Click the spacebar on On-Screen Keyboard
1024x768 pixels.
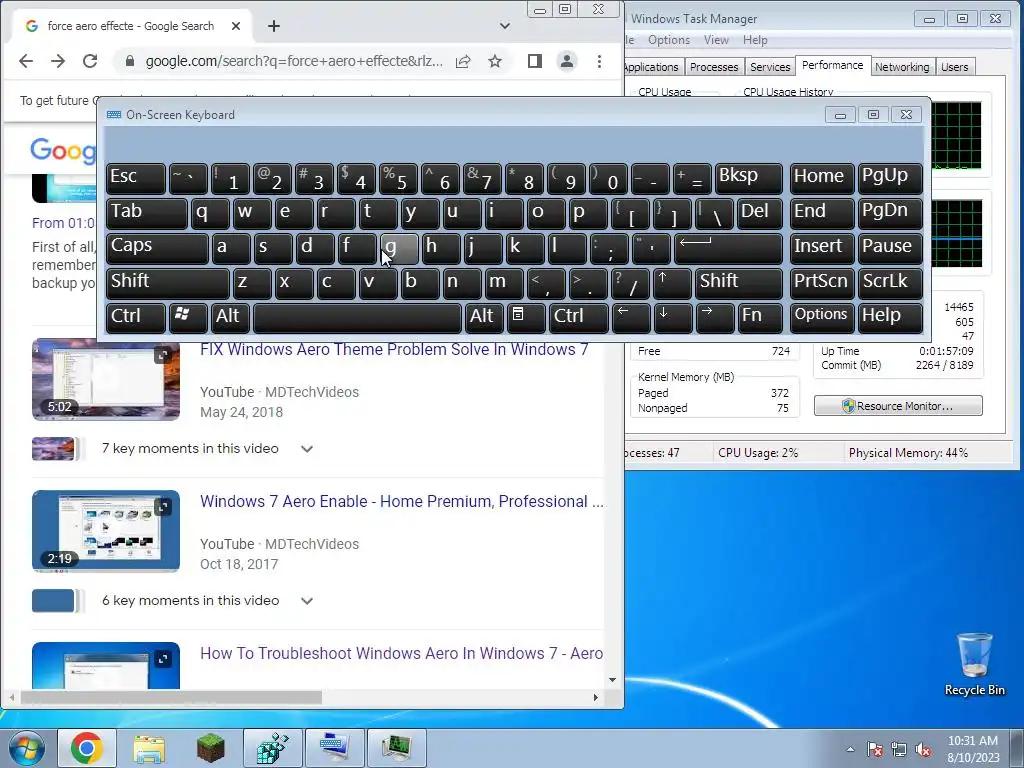[x=357, y=317]
